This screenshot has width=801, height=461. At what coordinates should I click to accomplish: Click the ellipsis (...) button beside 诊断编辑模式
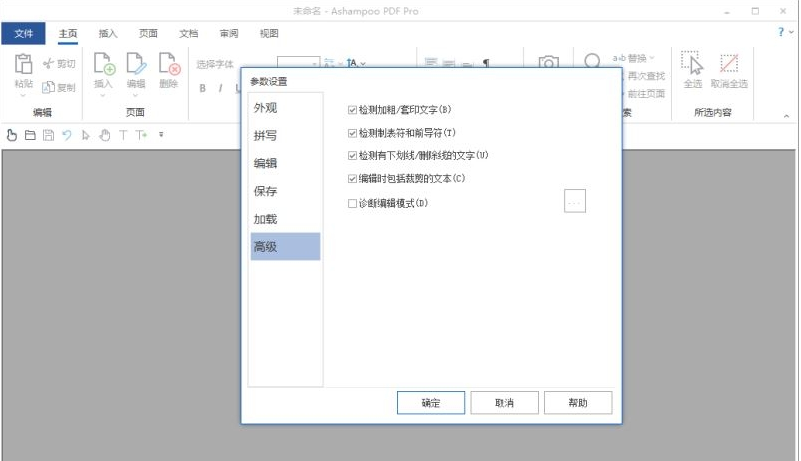[x=575, y=201]
